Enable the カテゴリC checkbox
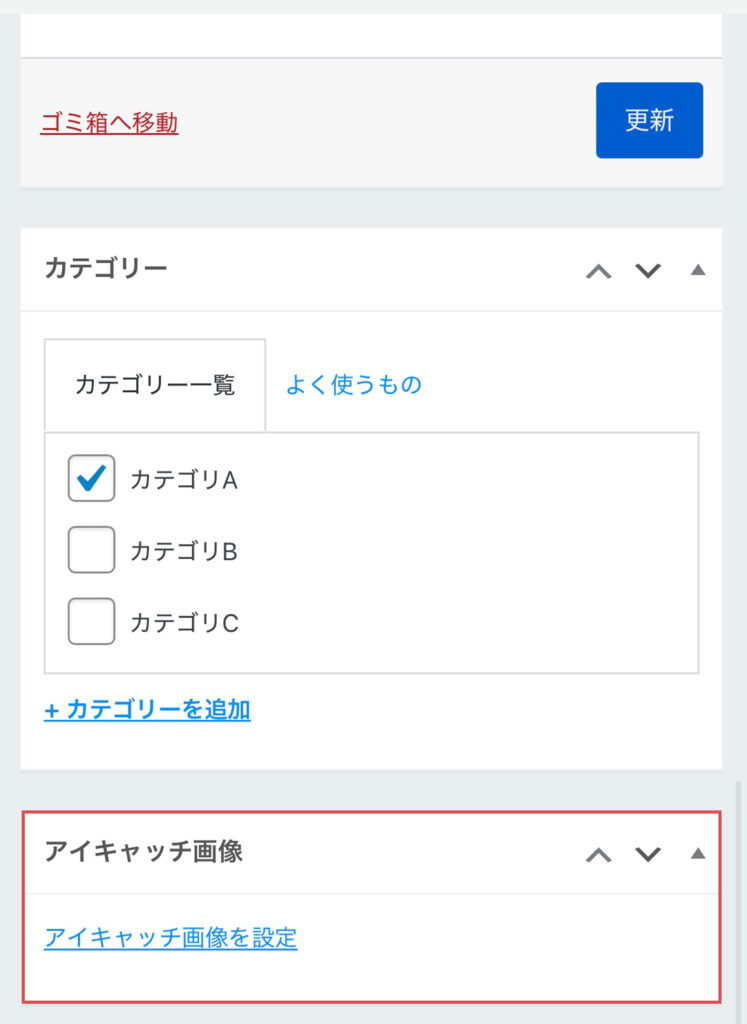The height and width of the screenshot is (1024, 747). 92,622
